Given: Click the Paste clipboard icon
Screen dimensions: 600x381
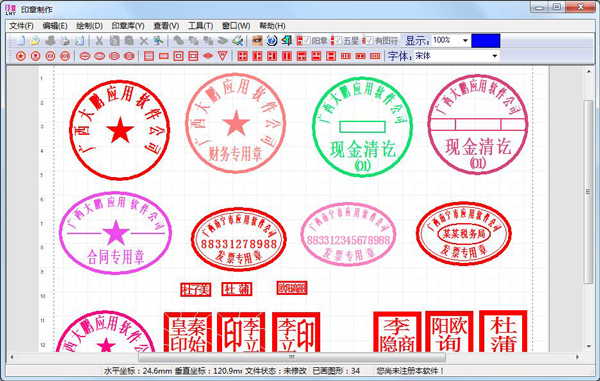Looking at the screenshot, I should click(x=129, y=41).
